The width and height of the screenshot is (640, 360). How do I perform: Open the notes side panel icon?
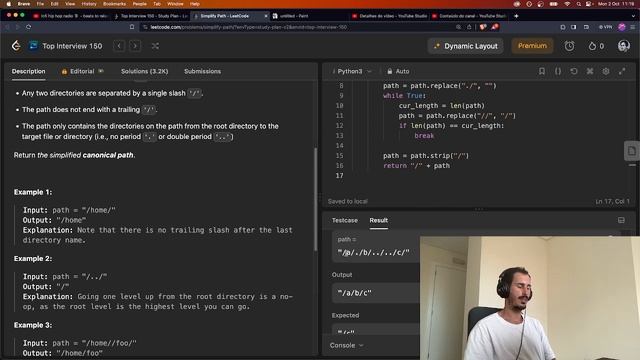click(631, 151)
